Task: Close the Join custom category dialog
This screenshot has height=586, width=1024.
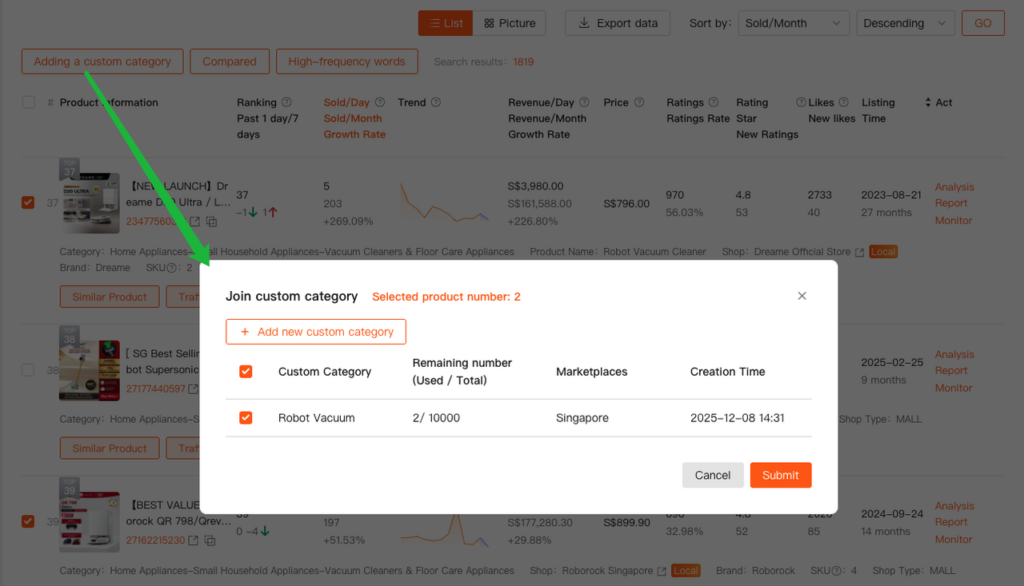Action: pyautogui.click(x=801, y=296)
